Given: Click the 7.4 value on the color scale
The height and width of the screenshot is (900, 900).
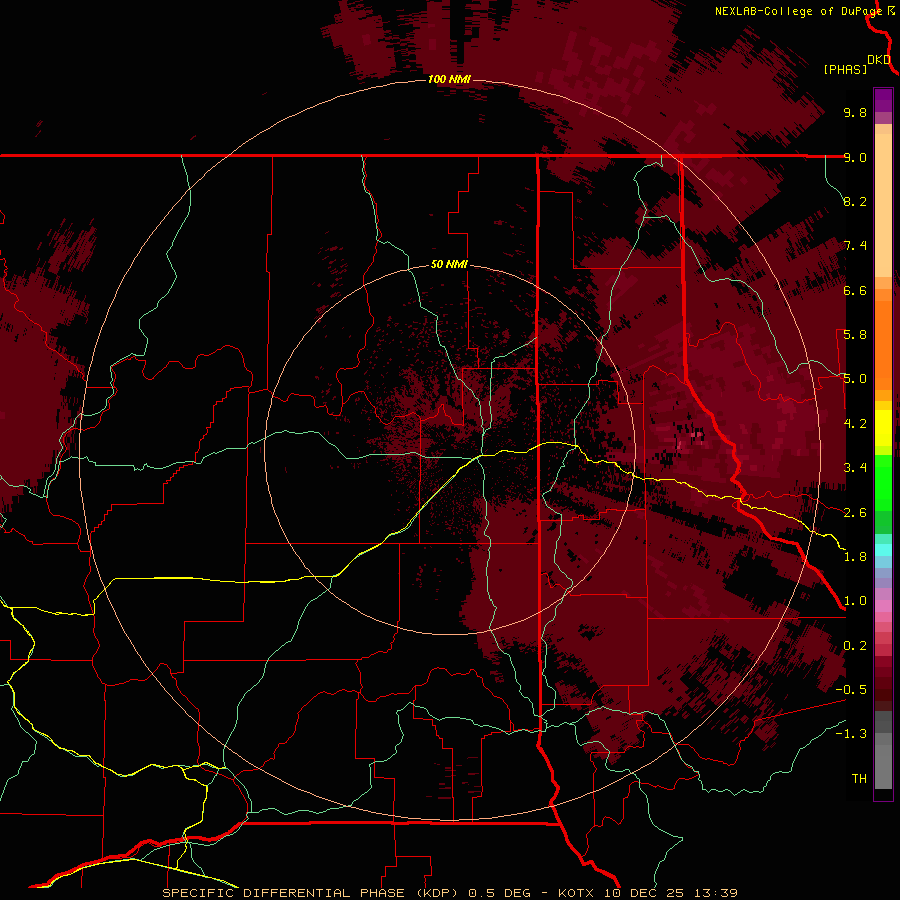Looking at the screenshot, I should pyautogui.click(x=855, y=246).
